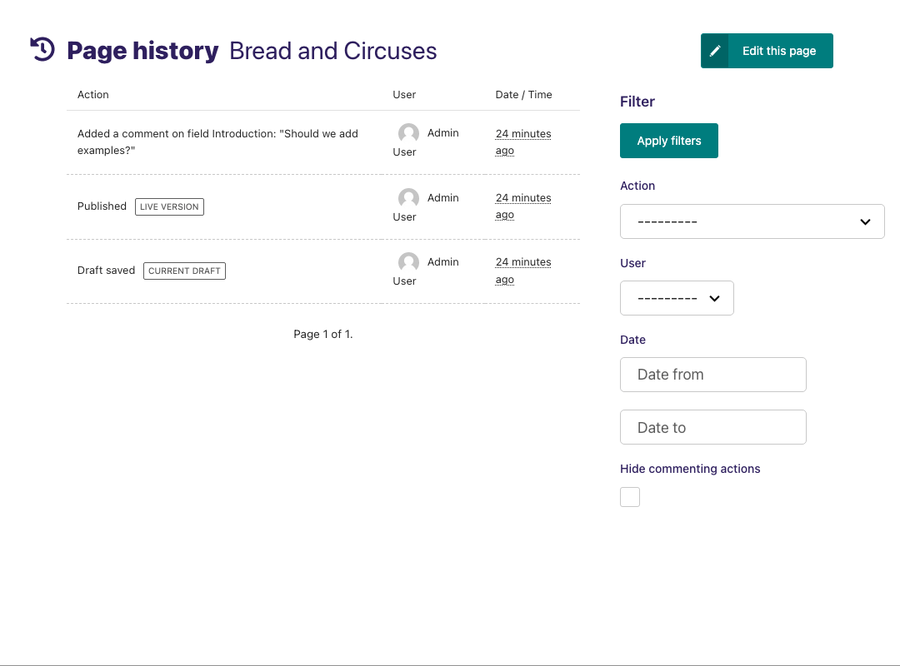
Task: Click the Apply filters button
Action: (x=669, y=141)
